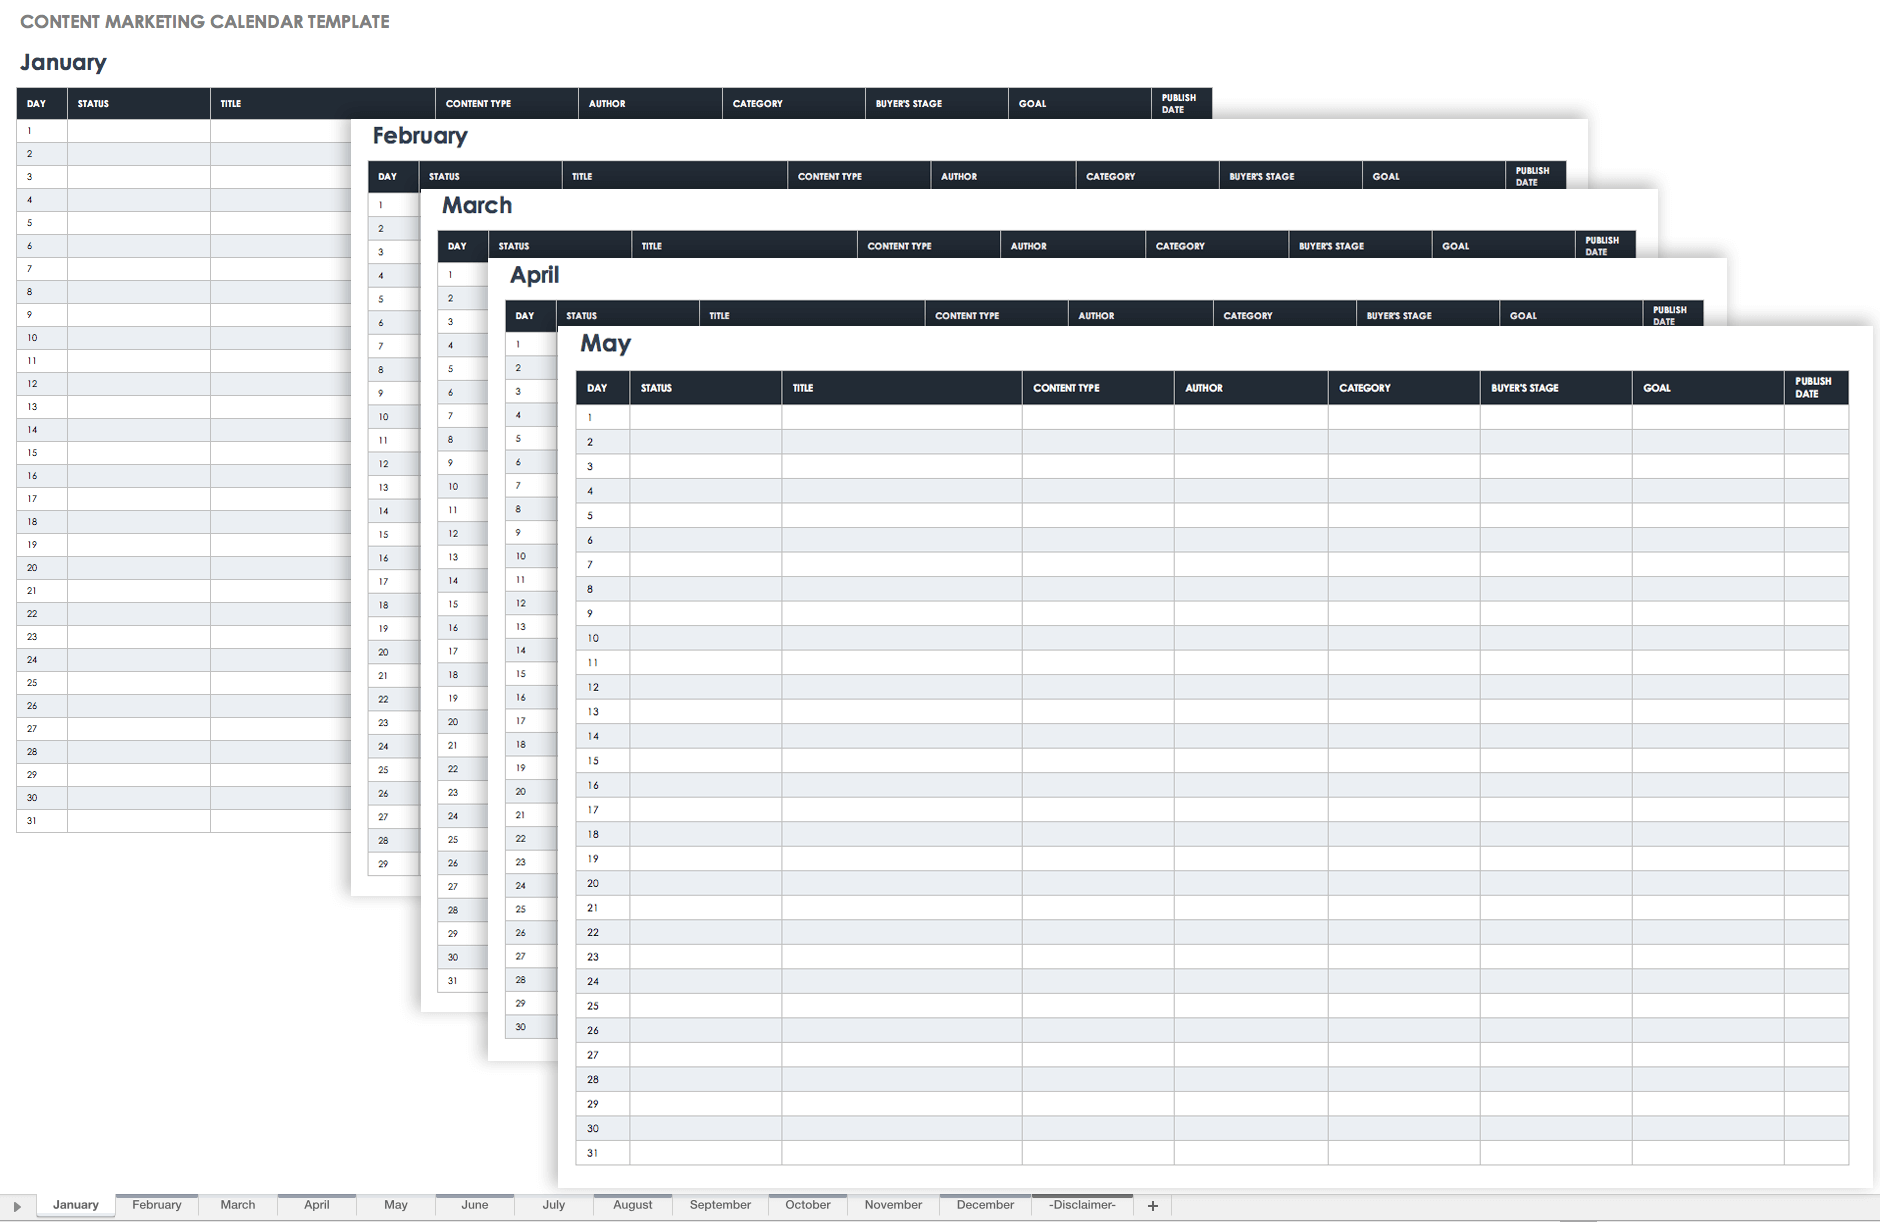Open the September sheet tab
1880x1222 pixels.
[x=720, y=1205]
